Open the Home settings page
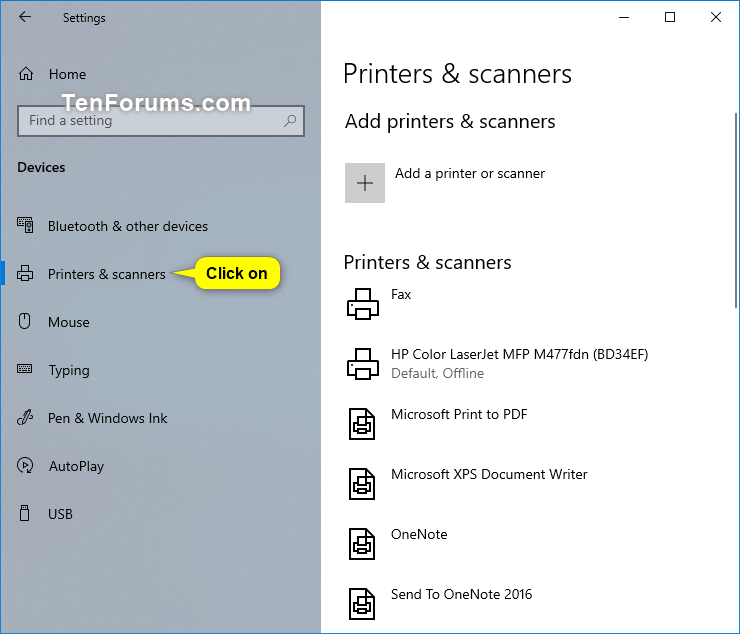This screenshot has width=740, height=634. (67, 74)
